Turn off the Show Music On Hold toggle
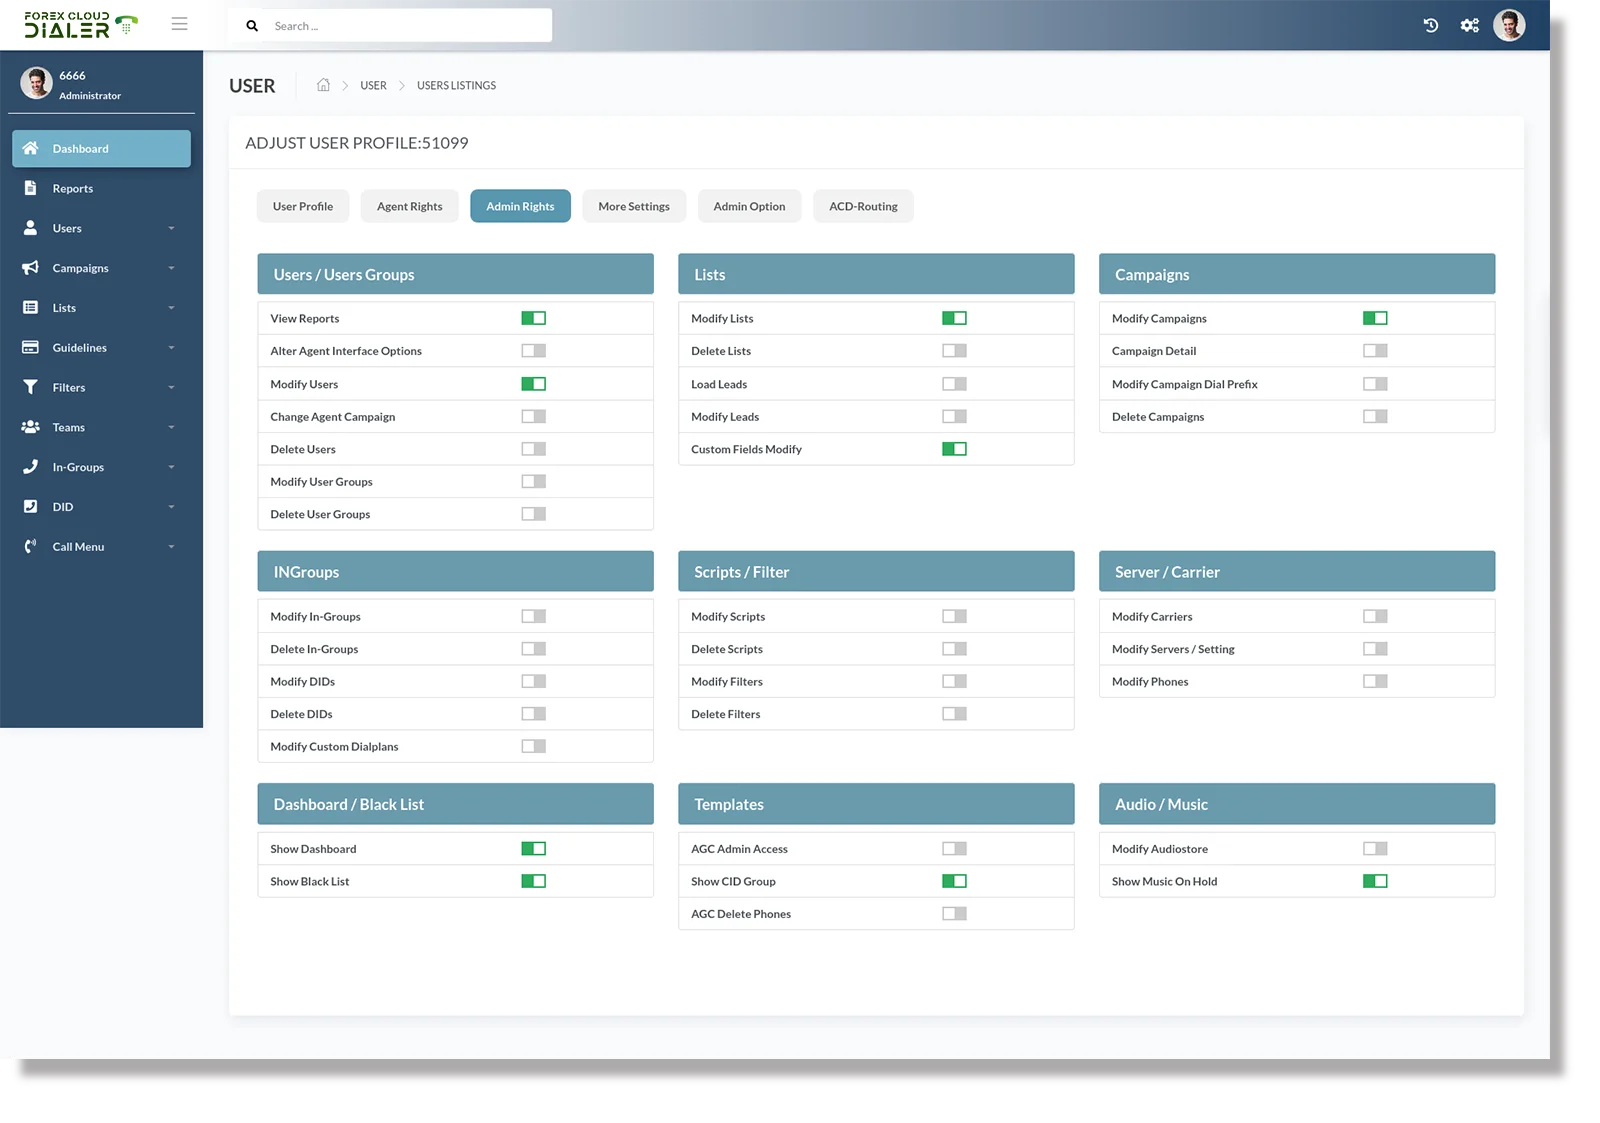The width and height of the screenshot is (1600, 1123). click(1375, 880)
